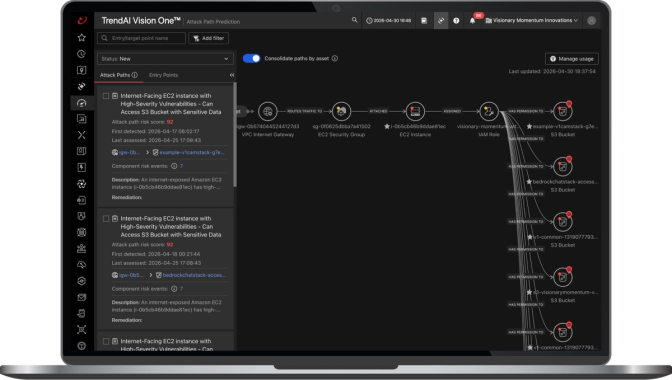Screen dimensions: 672x380
Task: Click the Trend Micro logo in the sidebar
Action: [x=82, y=20]
